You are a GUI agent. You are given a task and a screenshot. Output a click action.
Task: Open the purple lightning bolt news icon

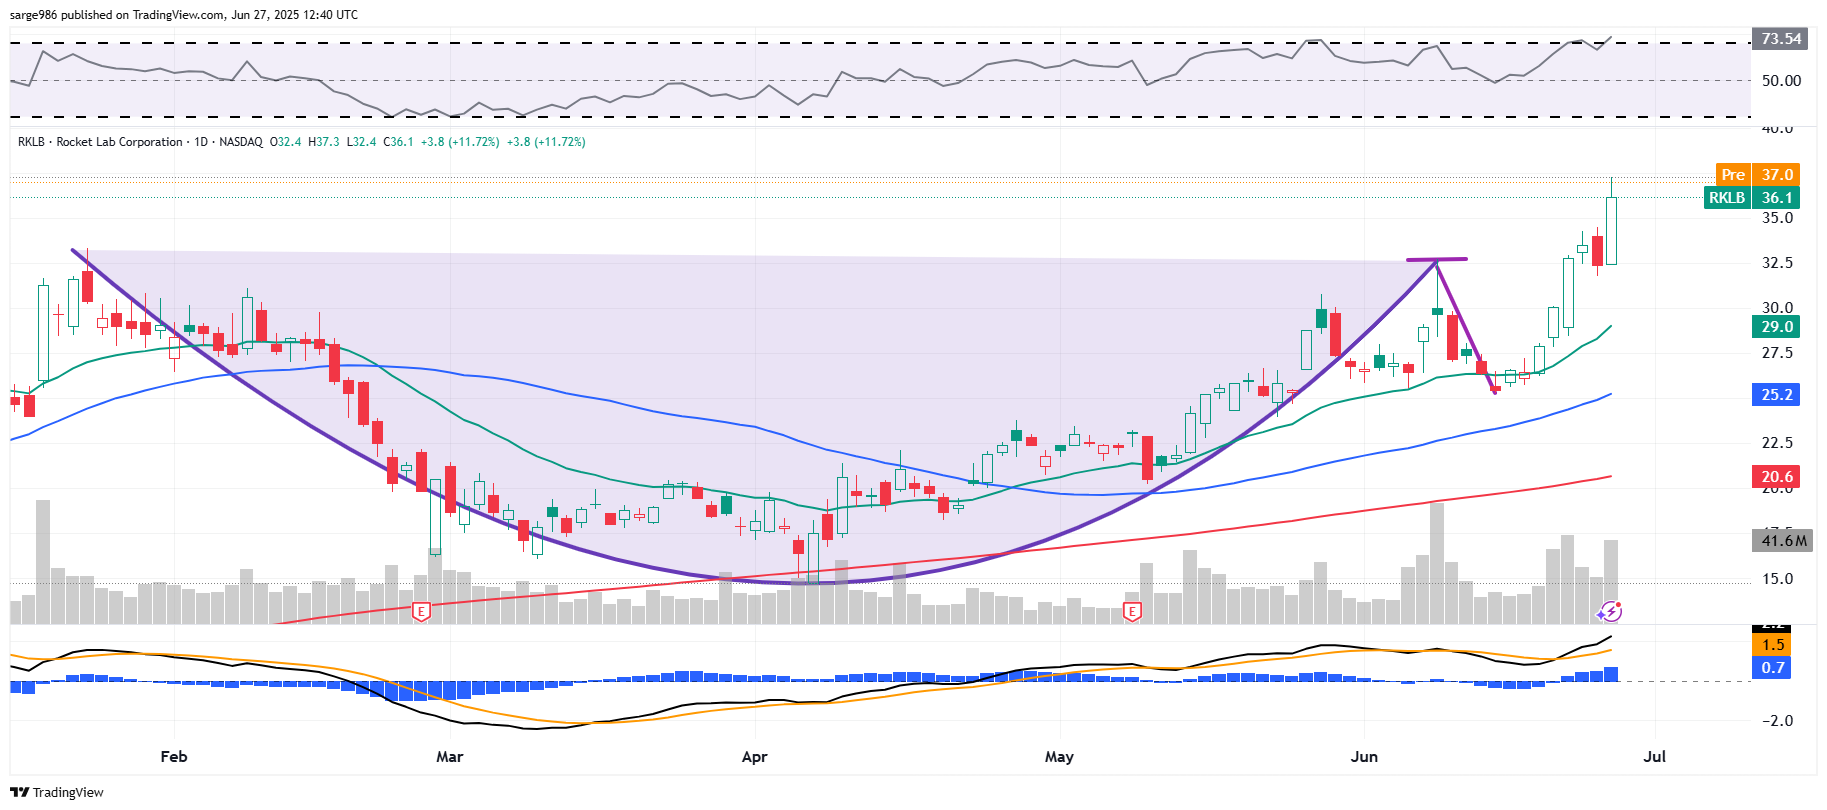[1609, 610]
